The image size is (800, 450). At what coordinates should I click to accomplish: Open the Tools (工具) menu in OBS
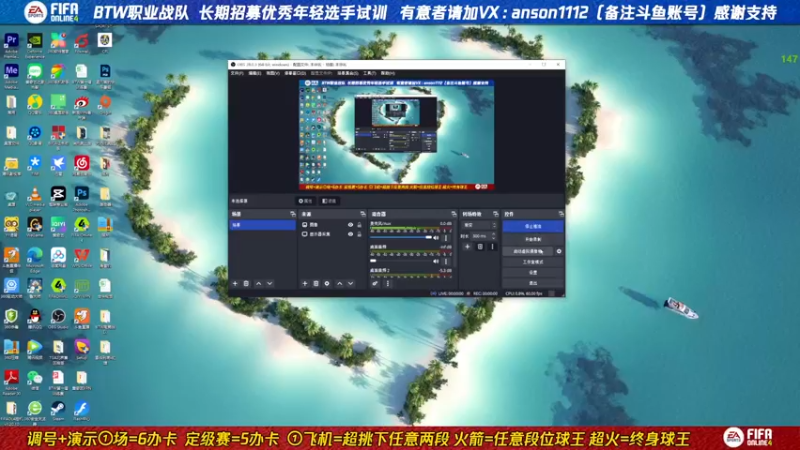[369, 73]
